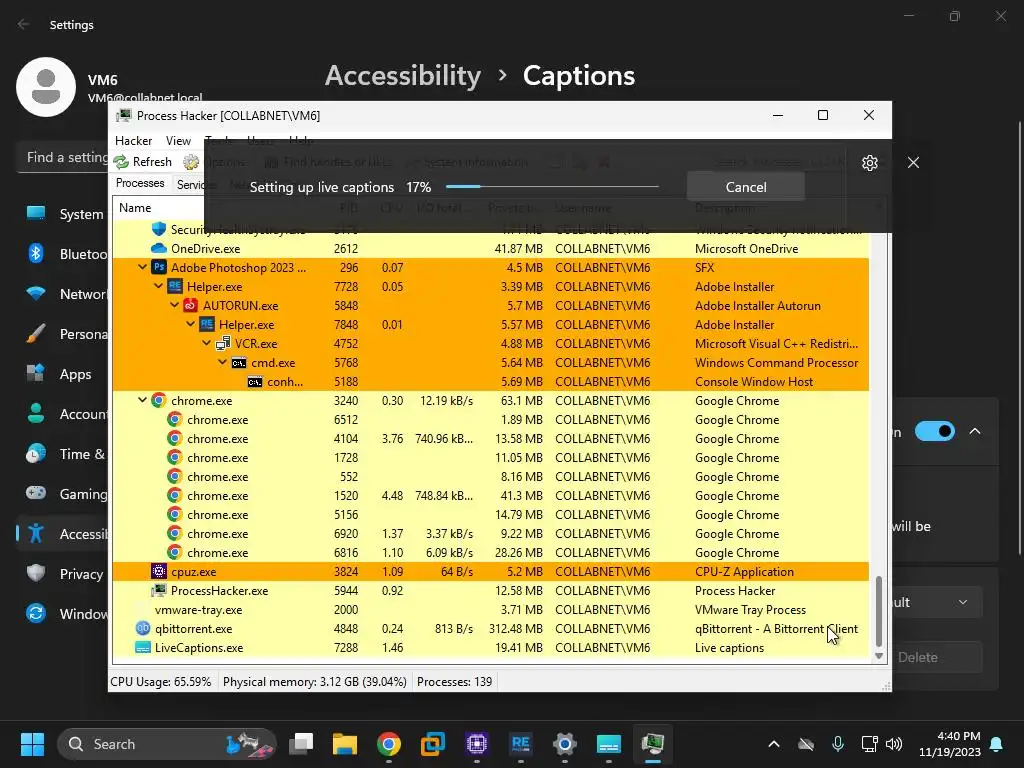Cancel the live captions setup
The image size is (1024, 768).
pyautogui.click(x=746, y=187)
